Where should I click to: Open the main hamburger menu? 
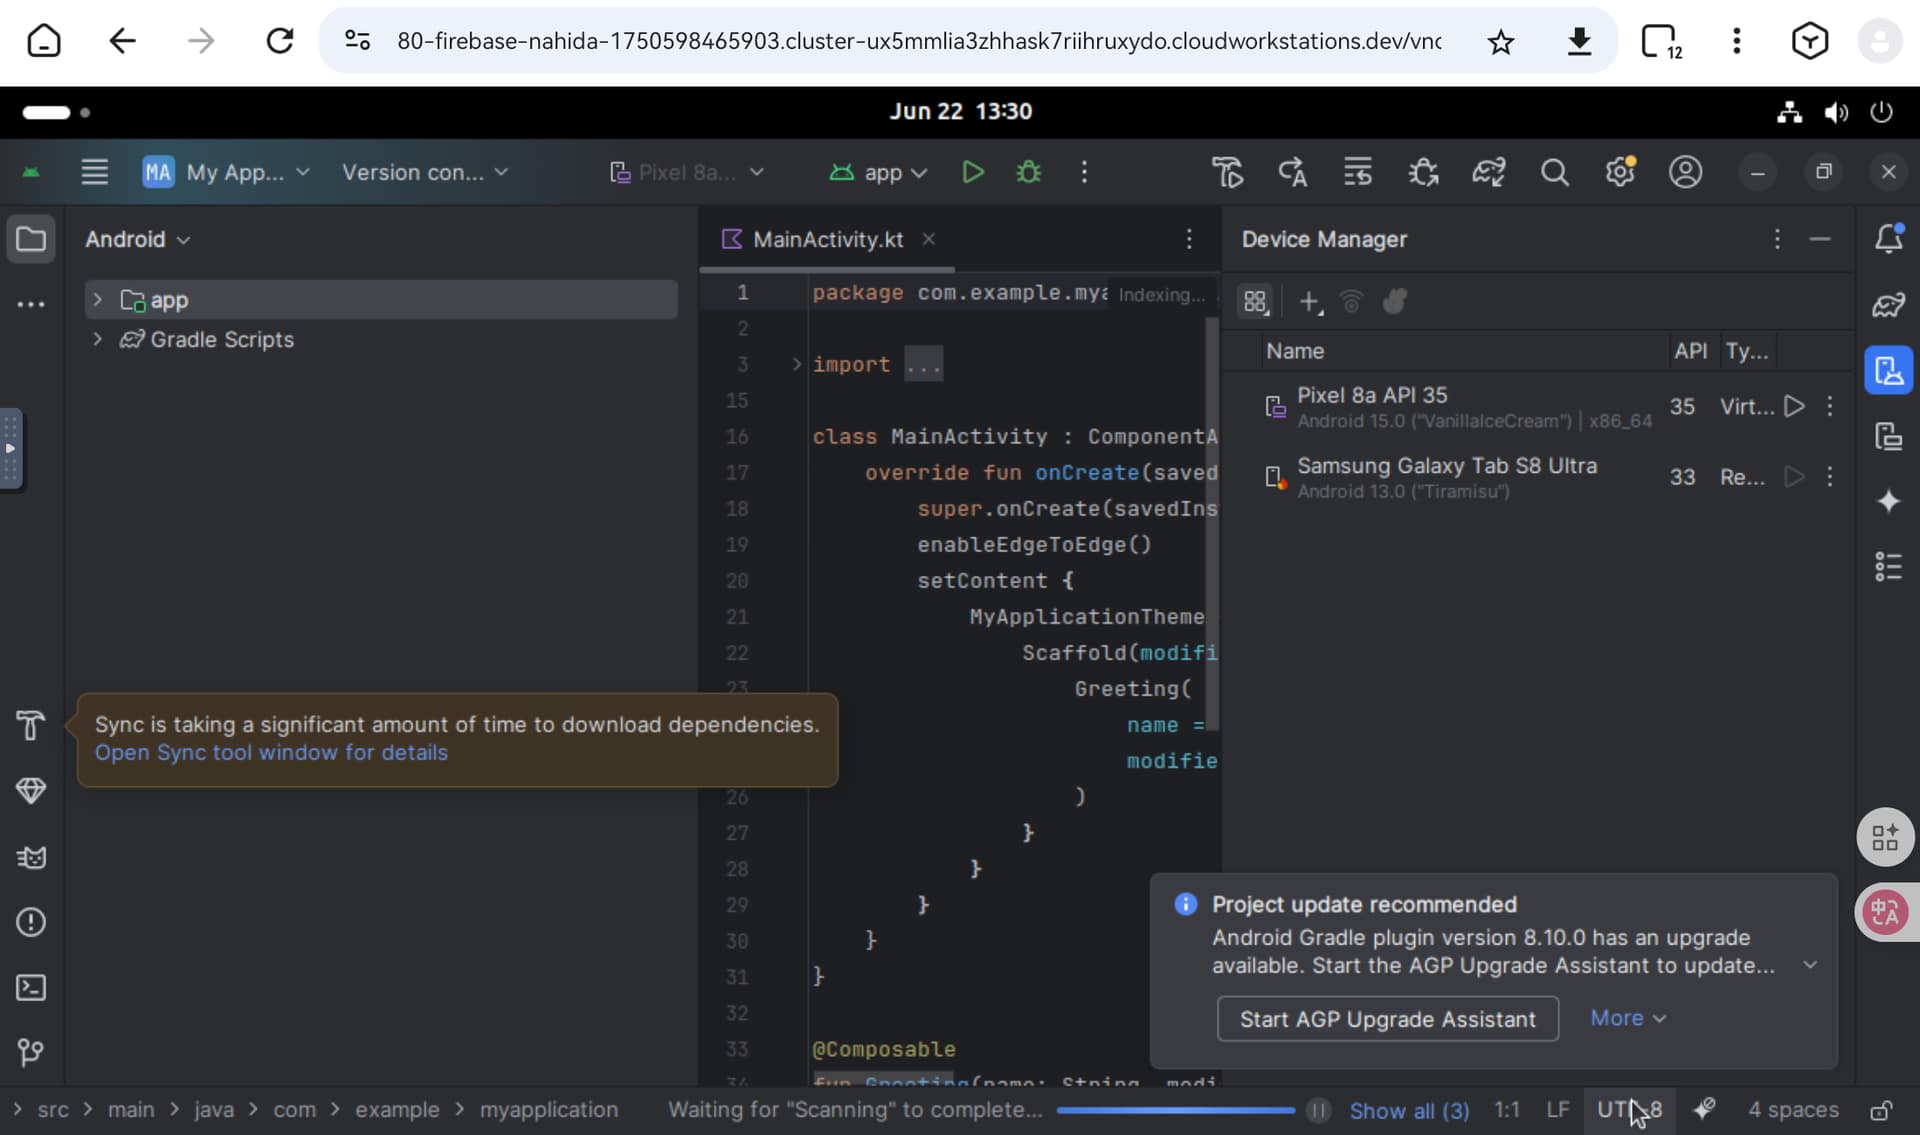95,172
